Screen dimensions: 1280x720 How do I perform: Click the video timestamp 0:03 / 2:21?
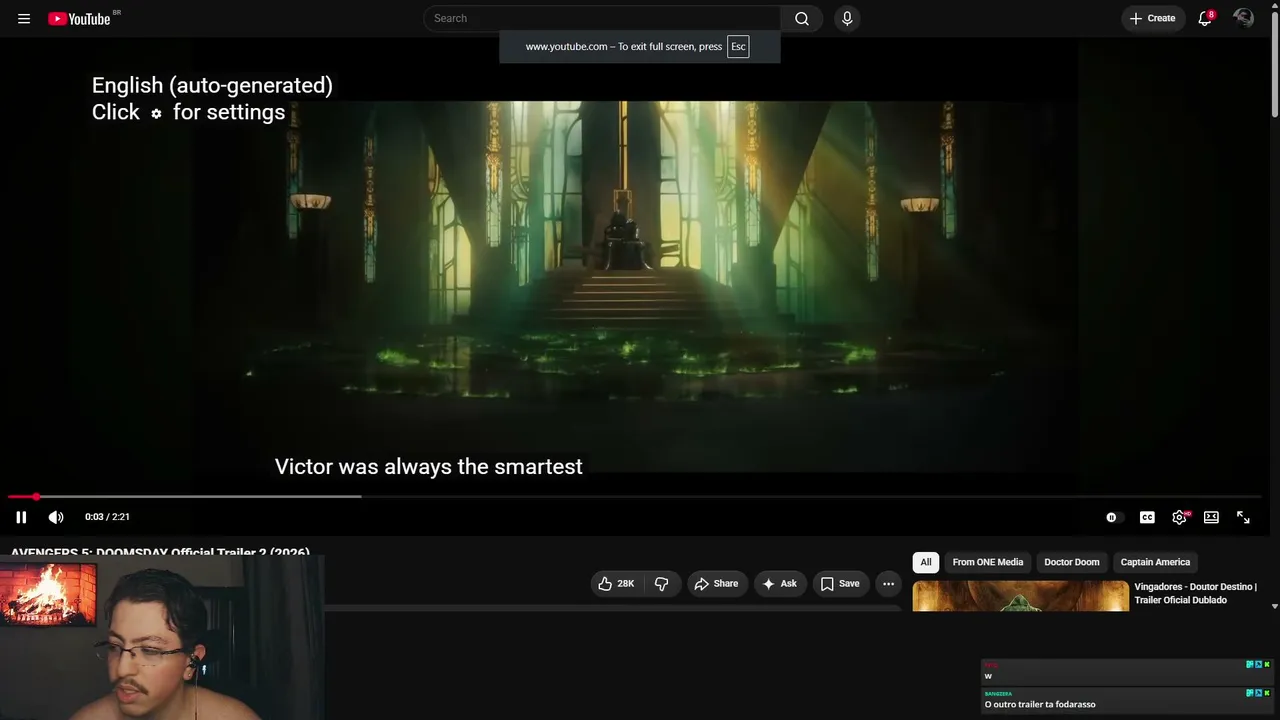[x=107, y=517]
